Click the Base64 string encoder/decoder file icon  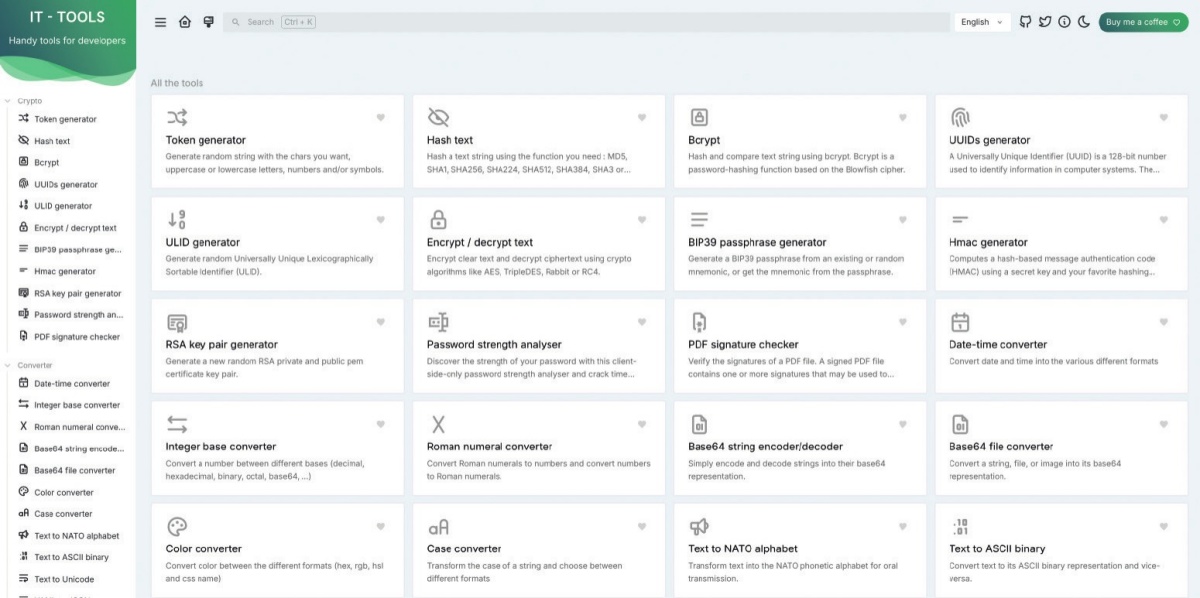(x=699, y=424)
